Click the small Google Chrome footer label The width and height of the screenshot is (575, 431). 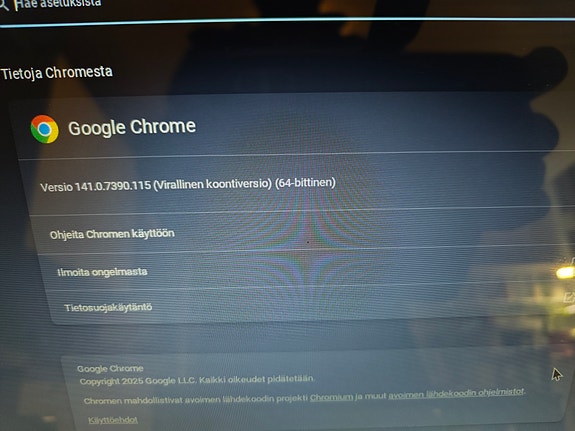coord(110,368)
